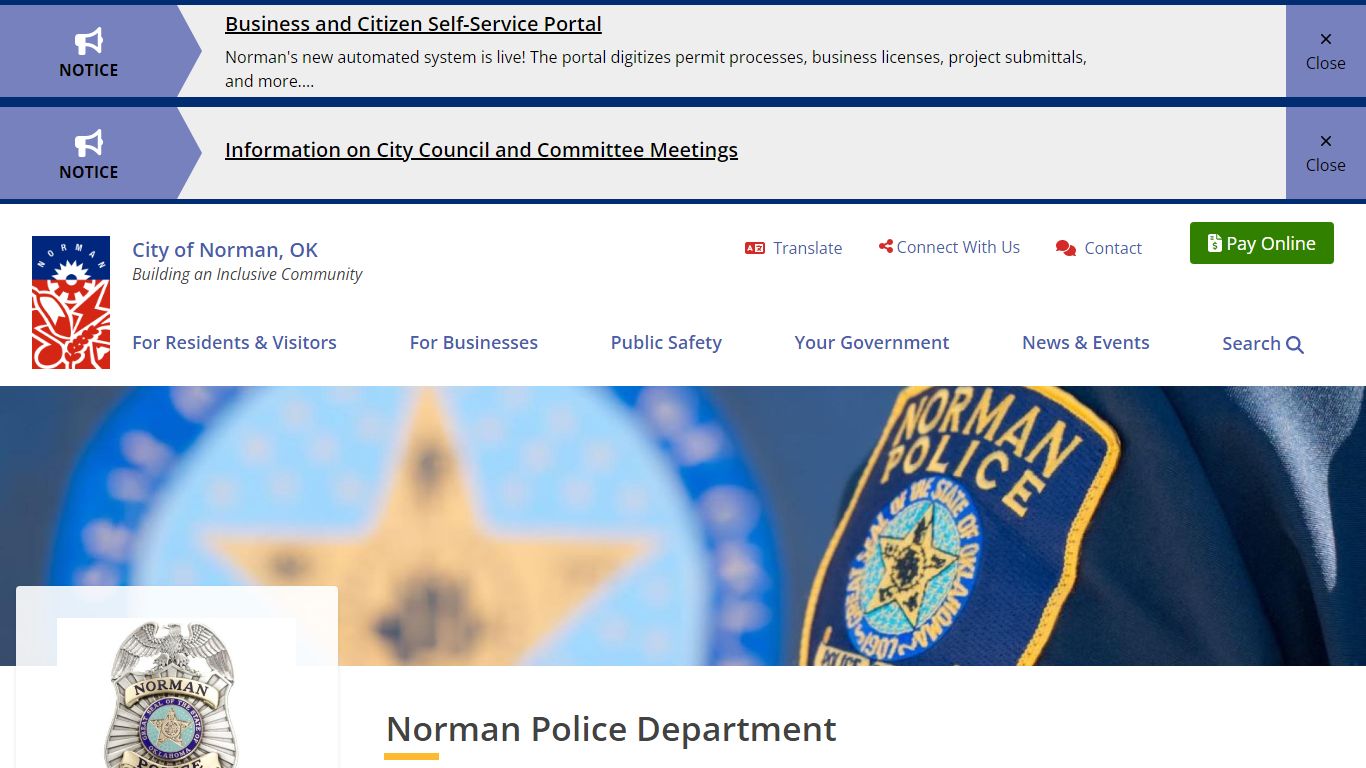Screen dimensions: 1366x768
Task: Click the Search menu label
Action: click(1251, 343)
